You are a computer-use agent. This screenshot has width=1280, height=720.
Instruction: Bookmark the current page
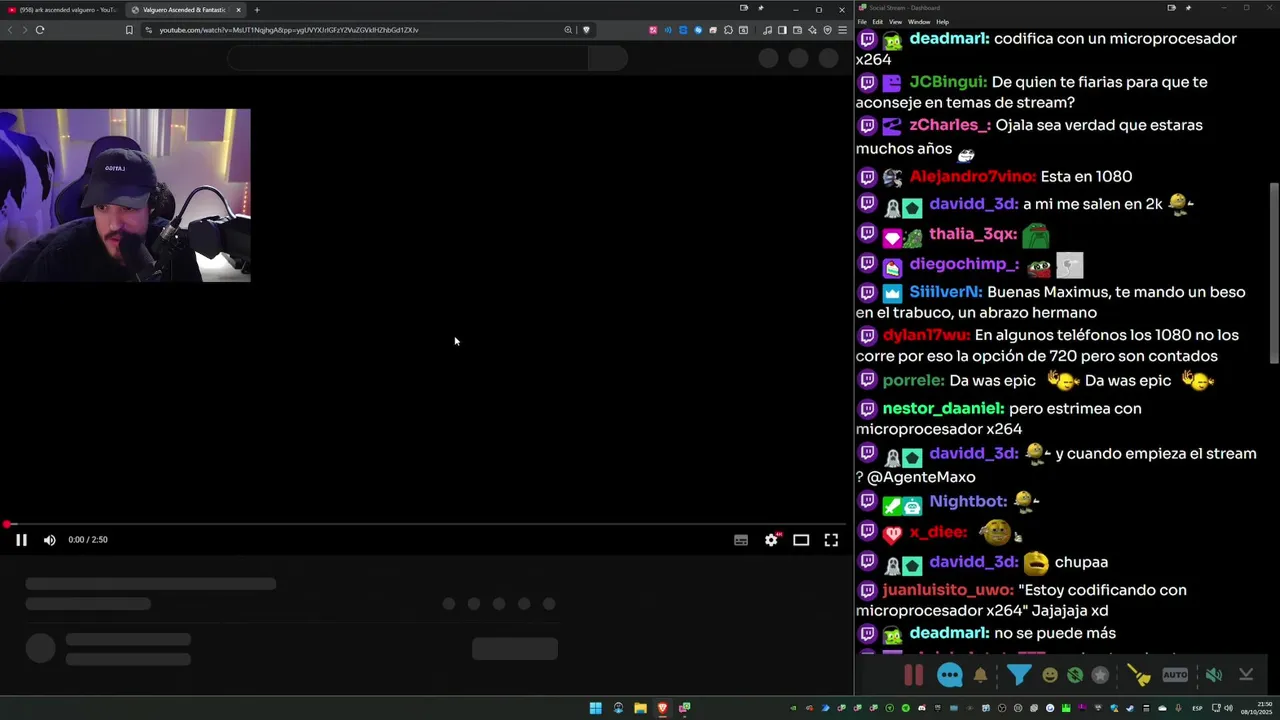point(129,30)
